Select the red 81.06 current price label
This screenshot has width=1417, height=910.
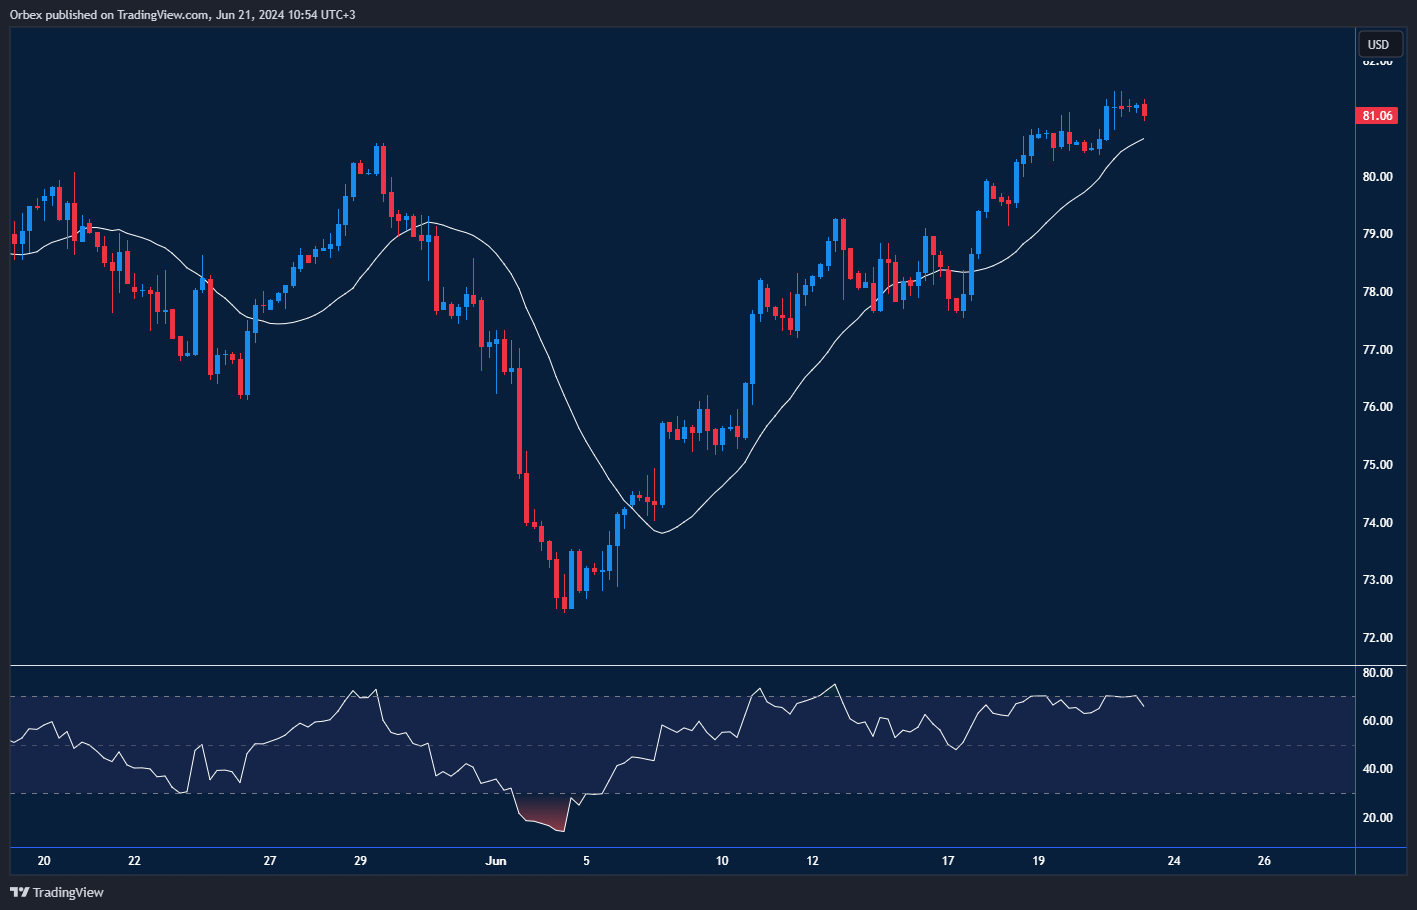pyautogui.click(x=1377, y=116)
